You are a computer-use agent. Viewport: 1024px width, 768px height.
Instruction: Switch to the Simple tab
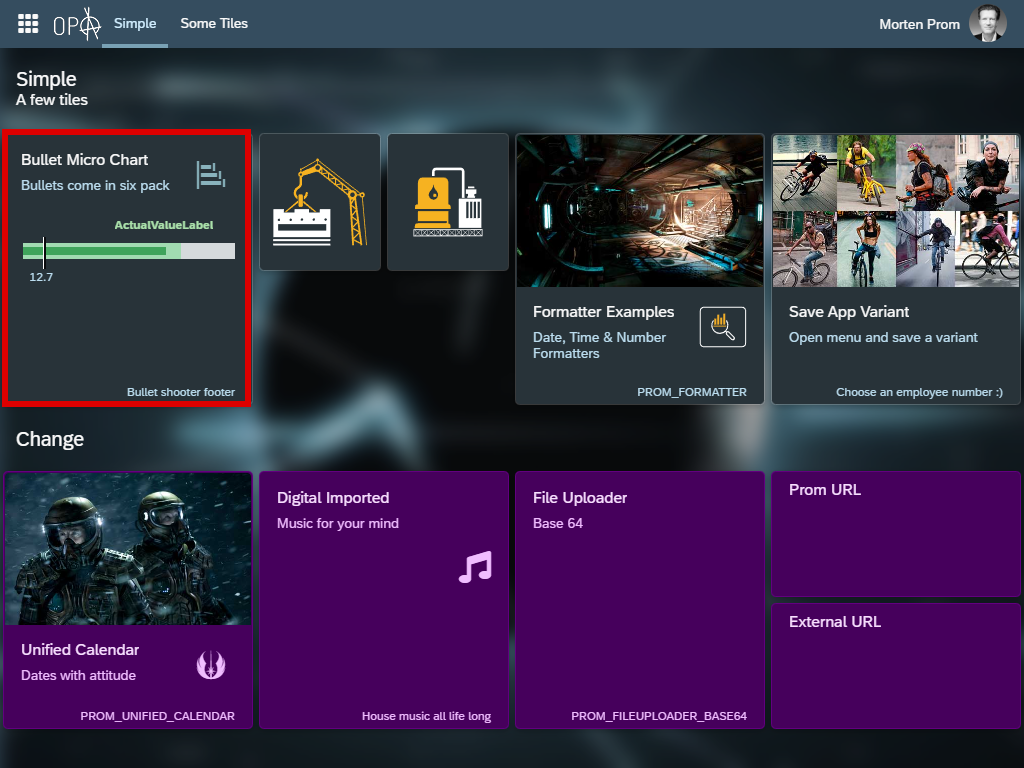coord(135,24)
